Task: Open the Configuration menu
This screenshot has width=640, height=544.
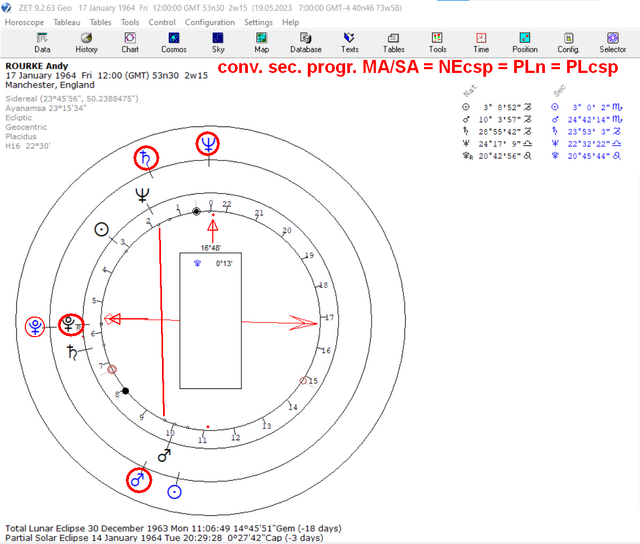Action: [x=210, y=22]
